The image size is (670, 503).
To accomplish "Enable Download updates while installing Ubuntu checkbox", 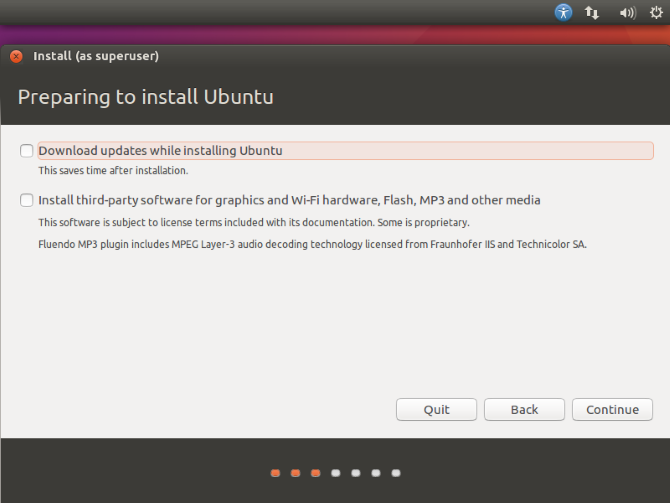I will [26, 151].
